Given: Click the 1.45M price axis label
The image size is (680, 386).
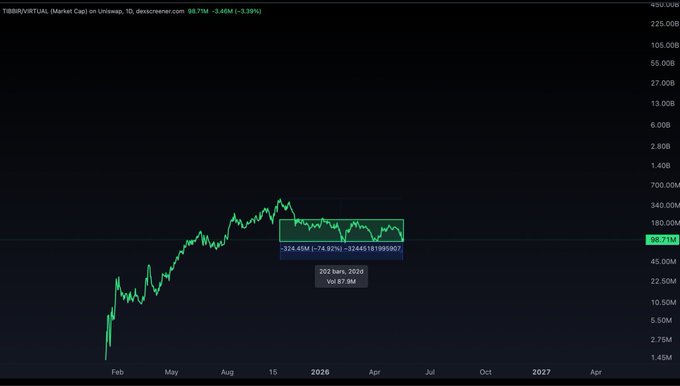Looking at the screenshot, I should [661, 358].
